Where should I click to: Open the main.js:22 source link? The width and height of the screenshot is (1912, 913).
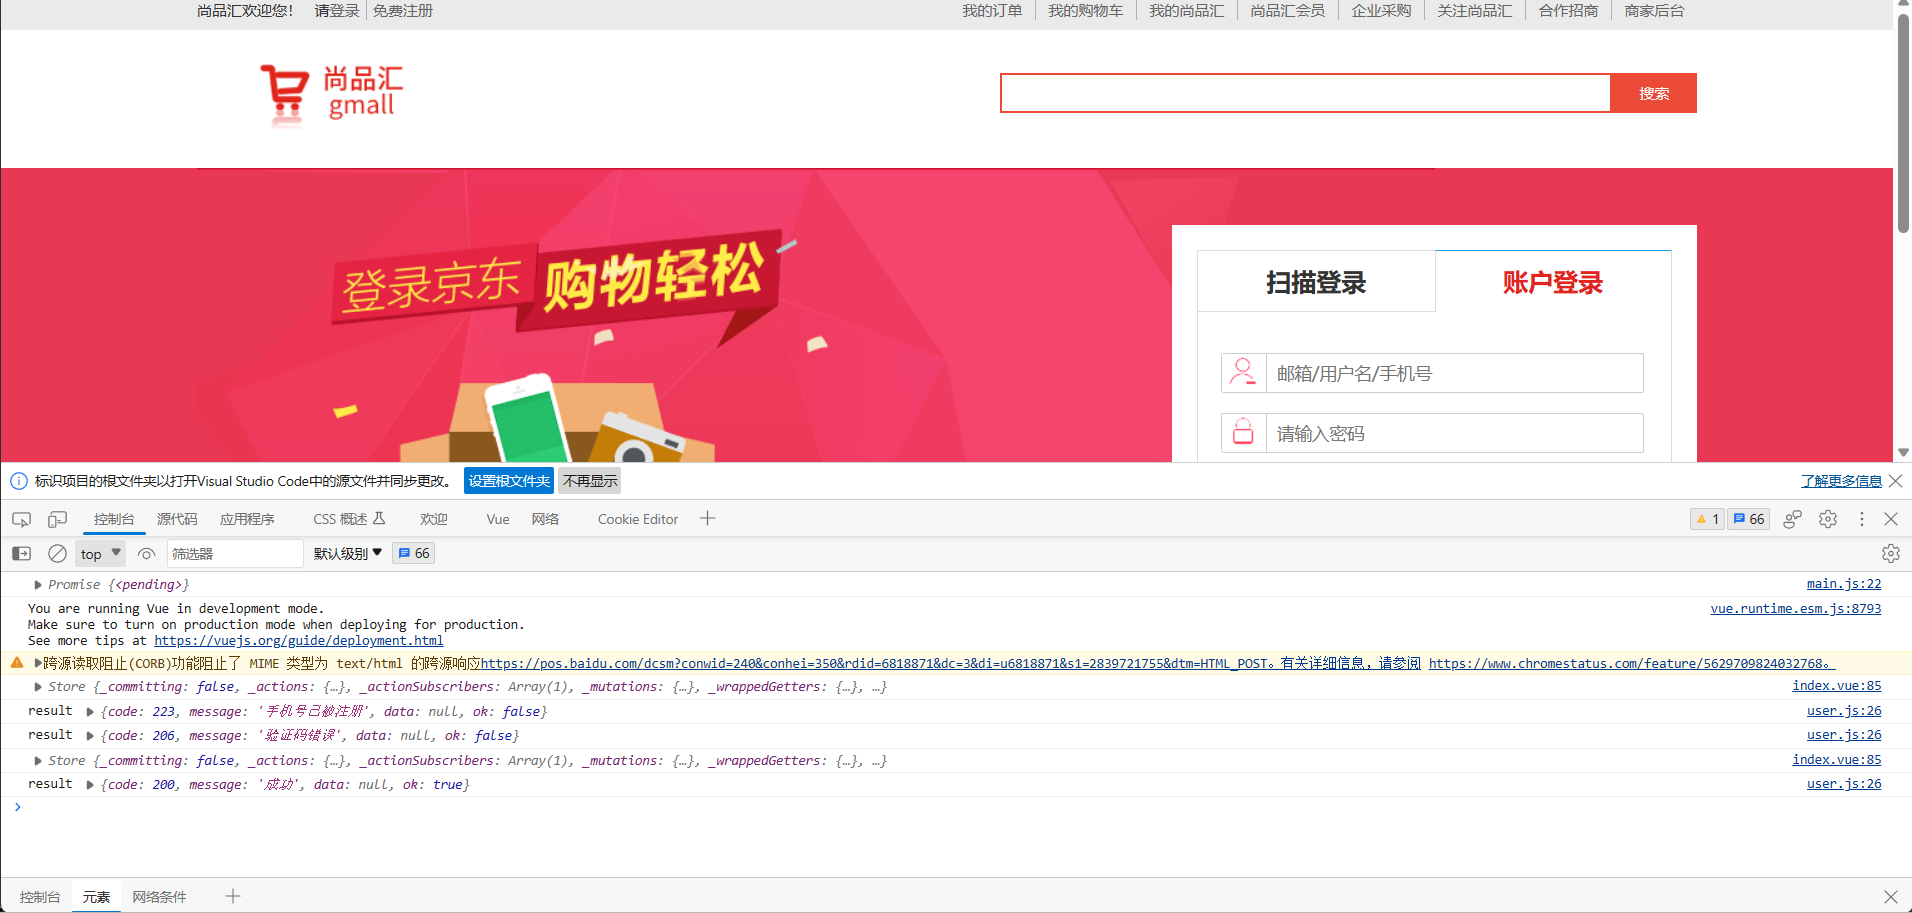(x=1844, y=584)
